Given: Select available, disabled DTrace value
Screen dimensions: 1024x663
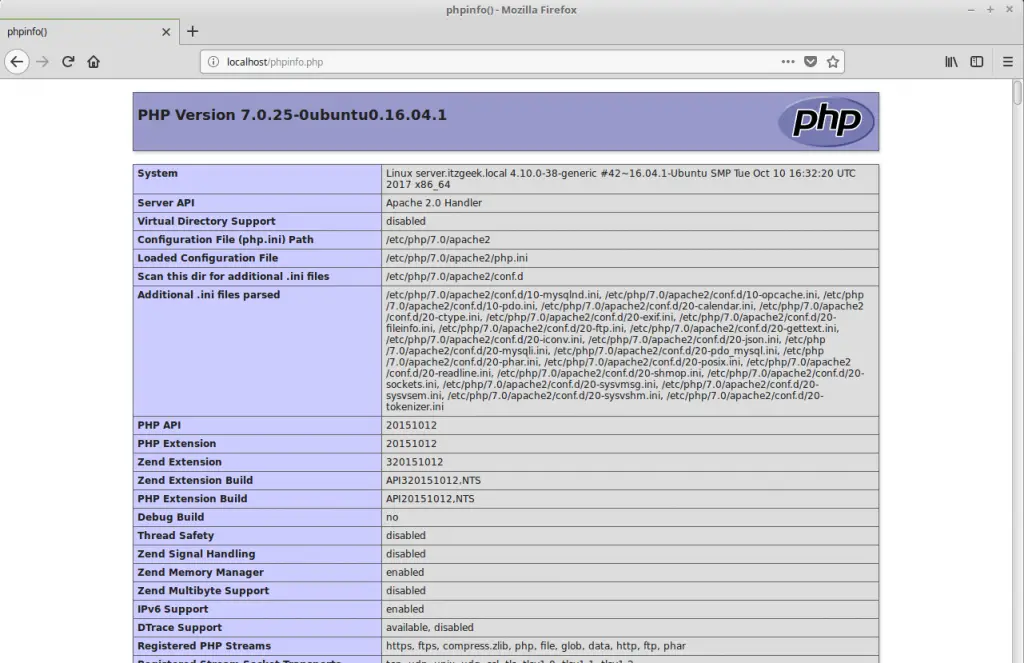Looking at the screenshot, I should coord(429,626).
